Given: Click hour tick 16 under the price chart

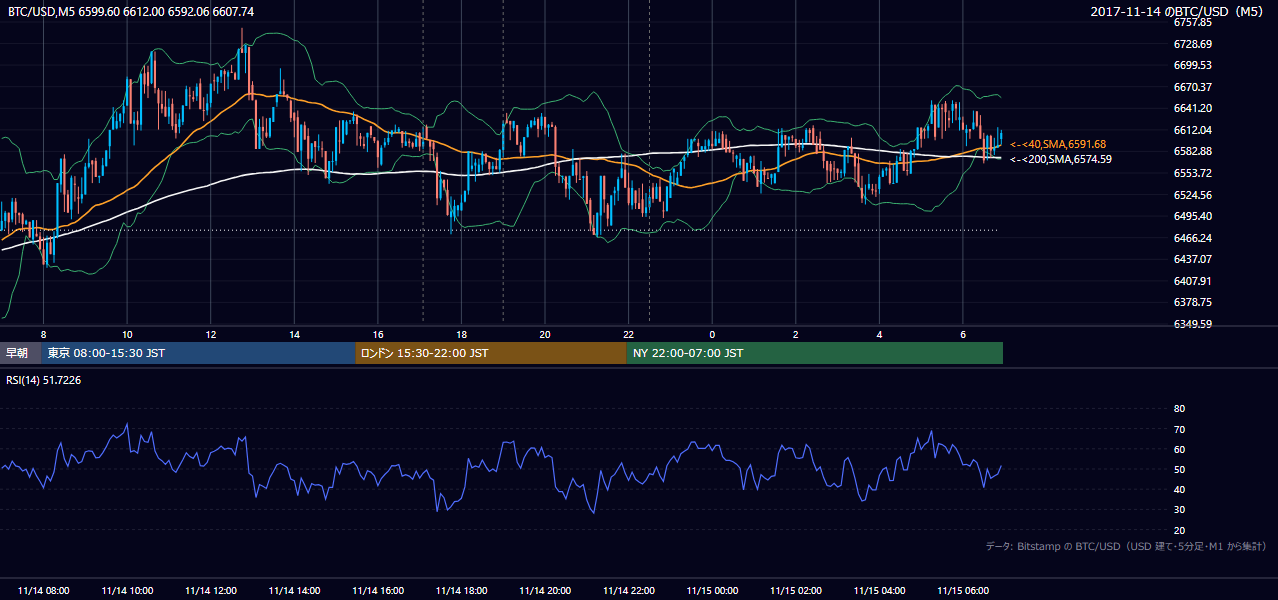Looking at the screenshot, I should click(378, 334).
